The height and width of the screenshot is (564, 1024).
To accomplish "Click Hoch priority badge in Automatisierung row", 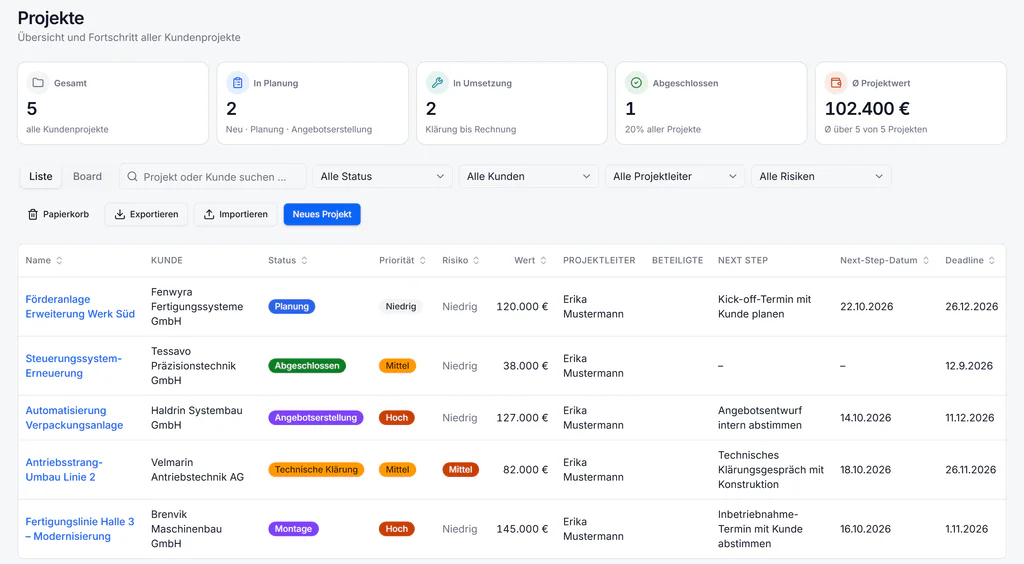I will coord(396,418).
